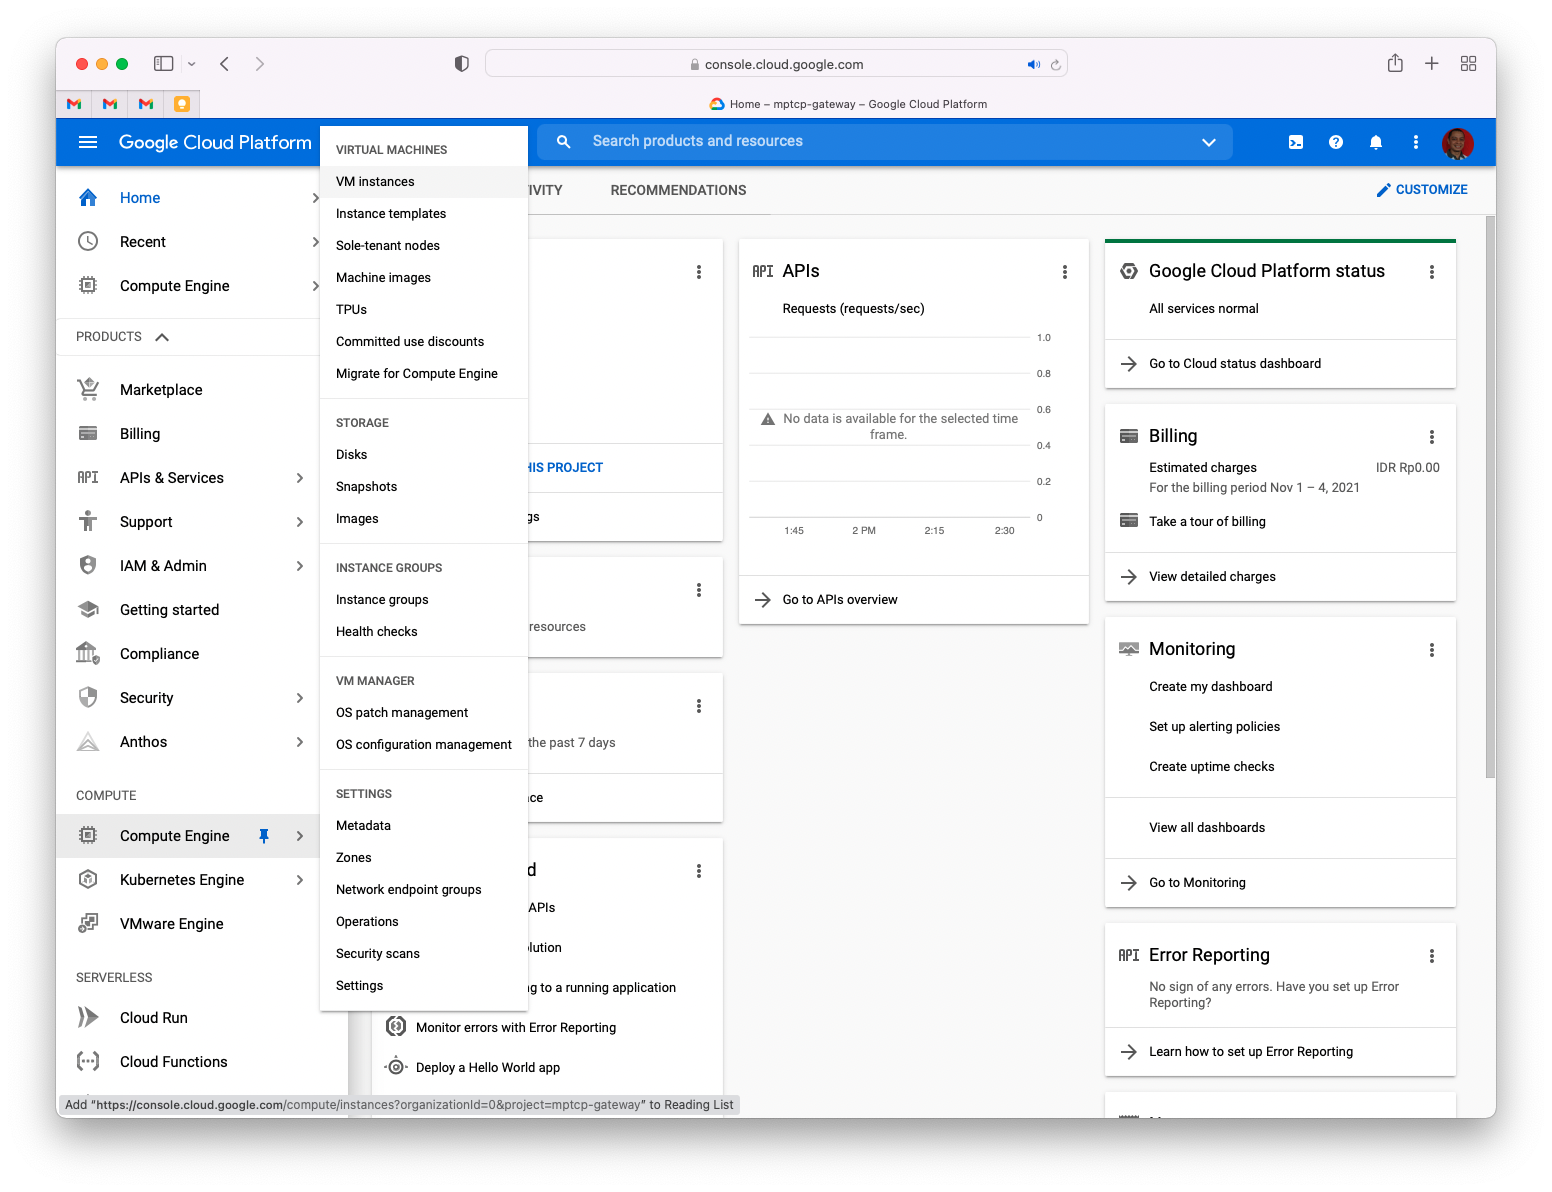Expand the Support submenu arrow
Image resolution: width=1552 pixels, height=1192 pixels.
pos(300,522)
